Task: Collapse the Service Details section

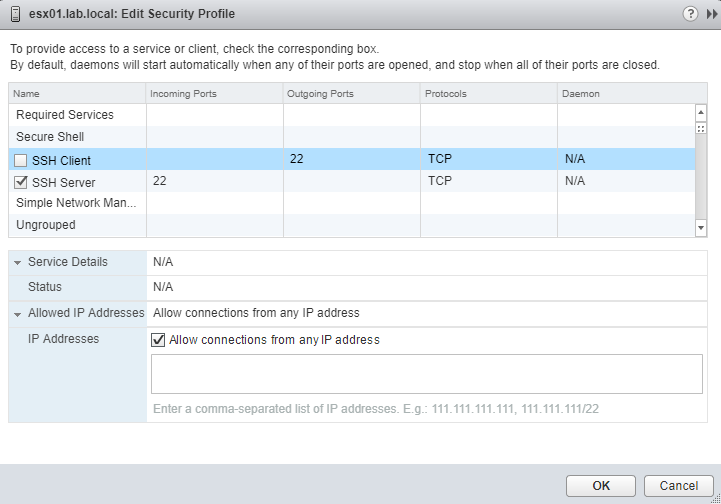Action: tap(18, 262)
